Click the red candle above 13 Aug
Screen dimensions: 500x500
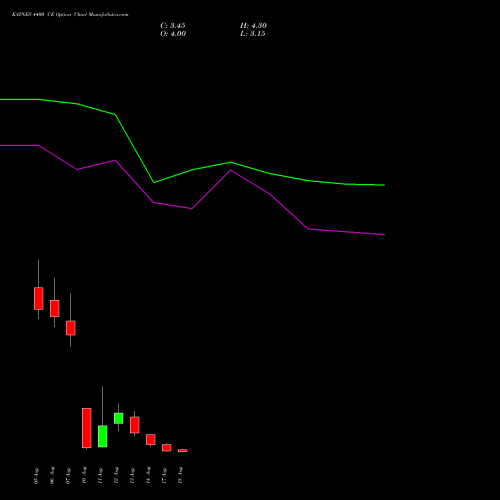135,425
